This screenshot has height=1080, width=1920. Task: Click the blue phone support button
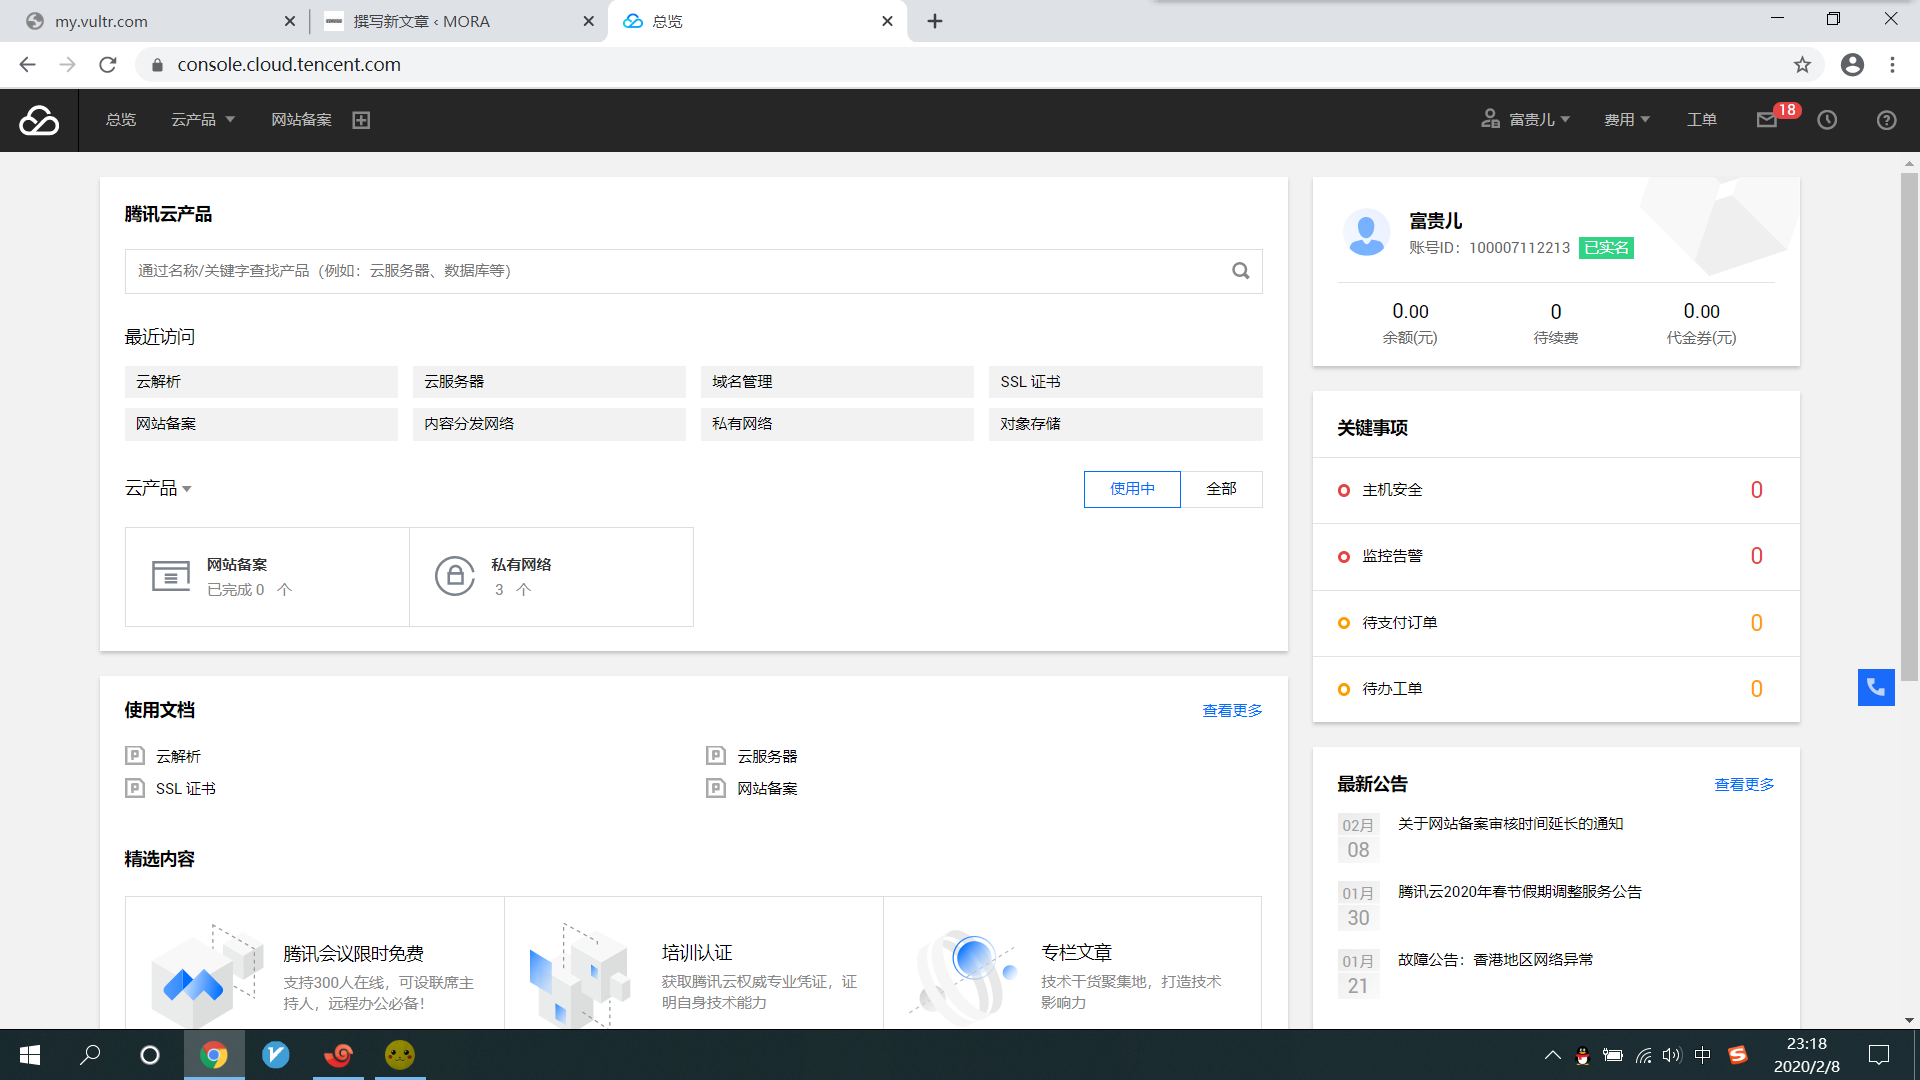(x=1876, y=687)
